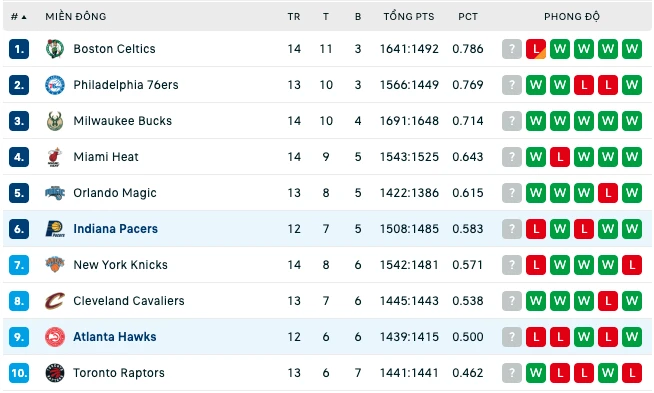
Task: Click the Toronto Raptors logo
Action: pos(55,373)
